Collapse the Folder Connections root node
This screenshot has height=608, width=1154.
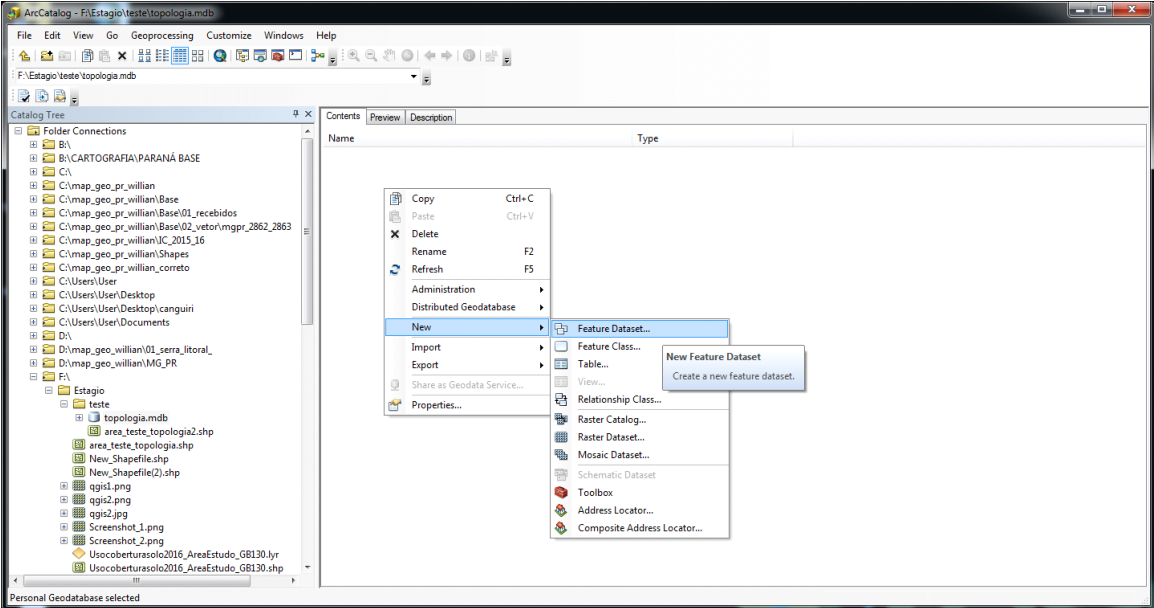point(18,131)
